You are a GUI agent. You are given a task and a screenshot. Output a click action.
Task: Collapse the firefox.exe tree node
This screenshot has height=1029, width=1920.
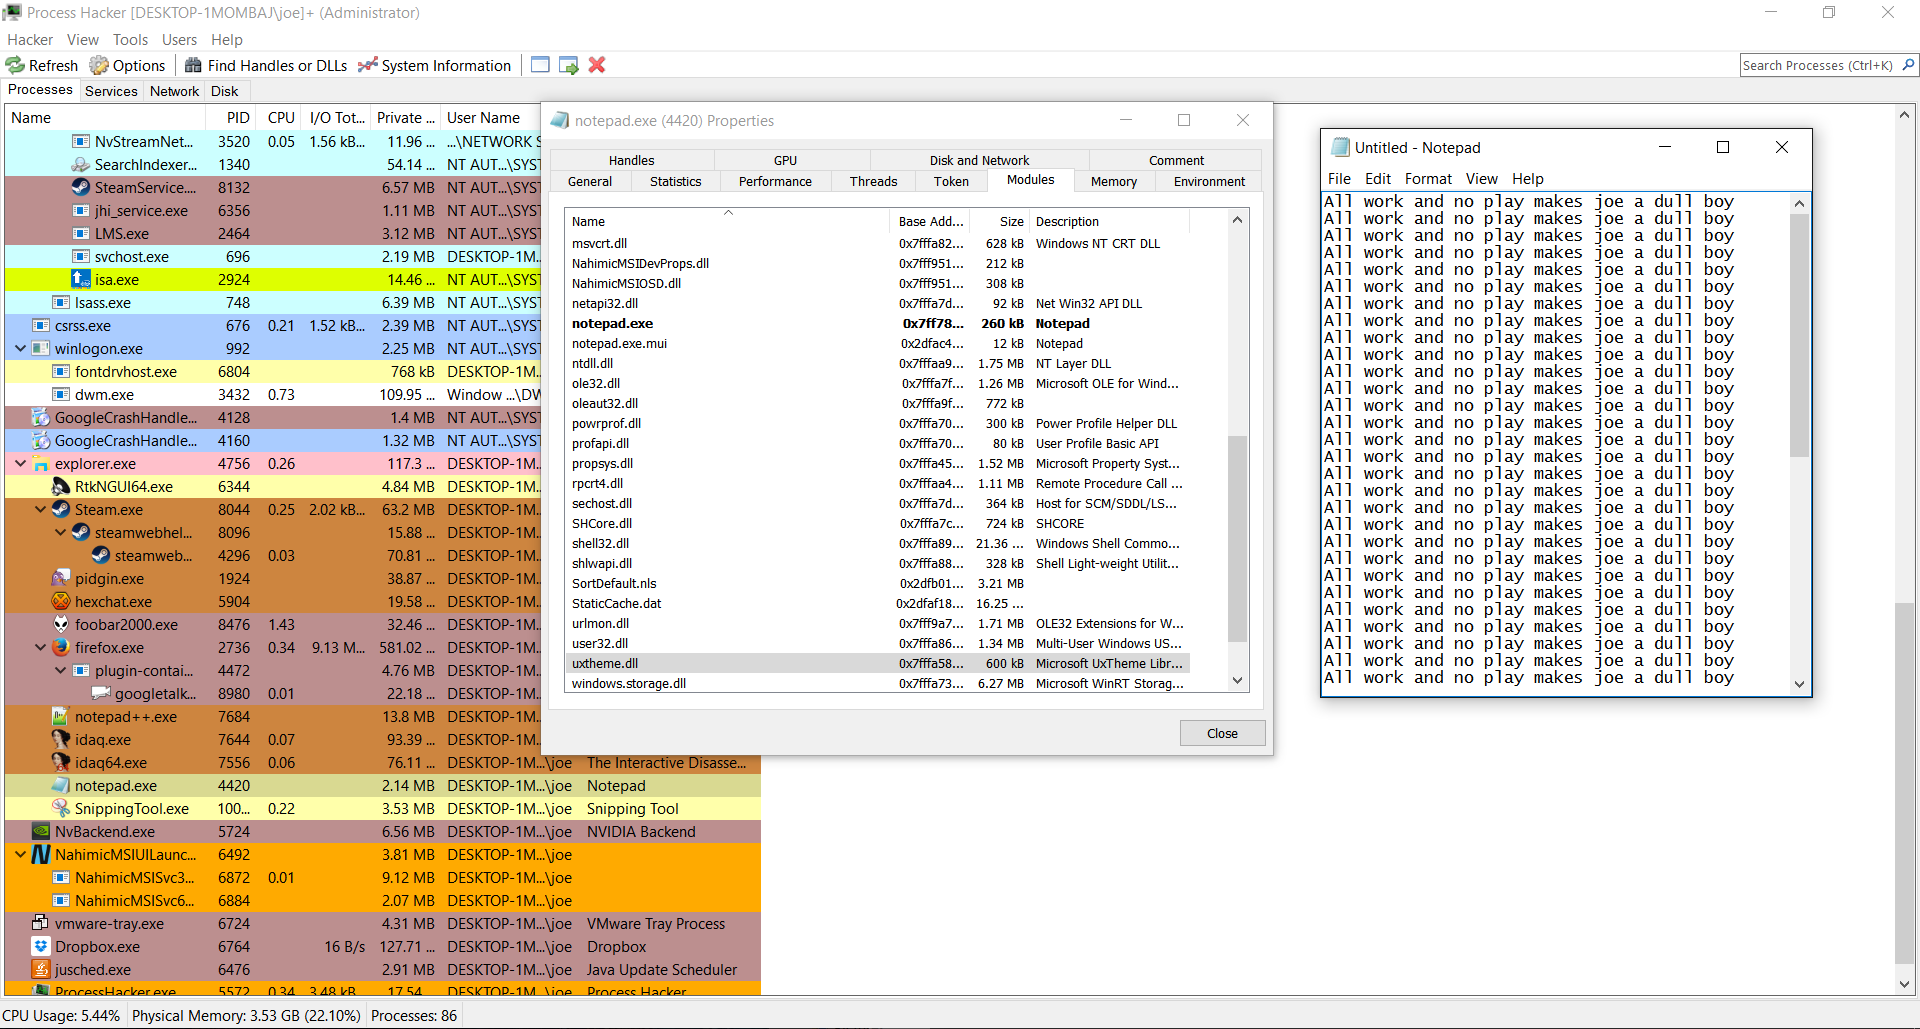[x=41, y=647]
